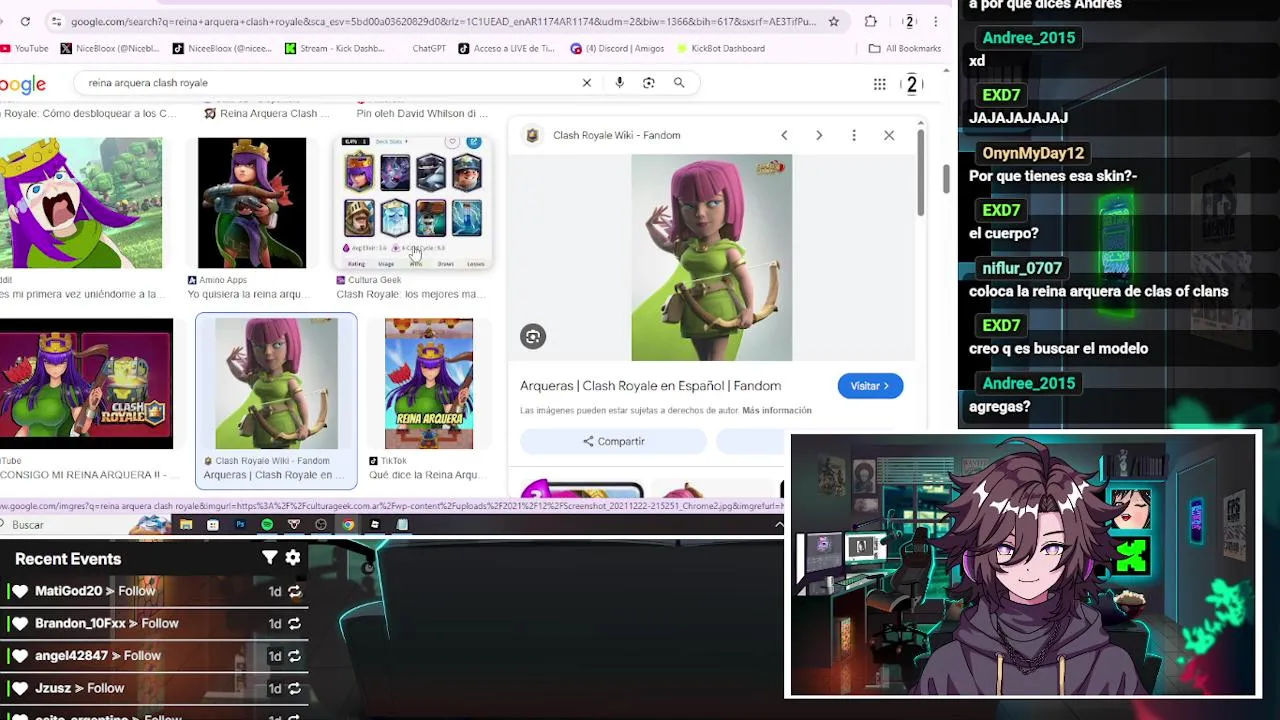
Task: Click the angel42847 follow event row
Action: pyautogui.click(x=155, y=656)
